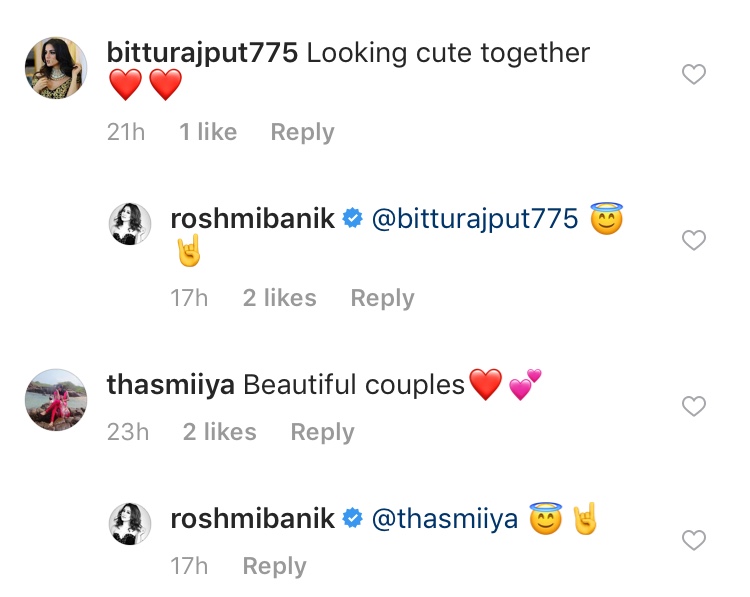Open bitturajput775 username link
Image resolution: width=750 pixels, height=597 pixels.
coord(202,53)
